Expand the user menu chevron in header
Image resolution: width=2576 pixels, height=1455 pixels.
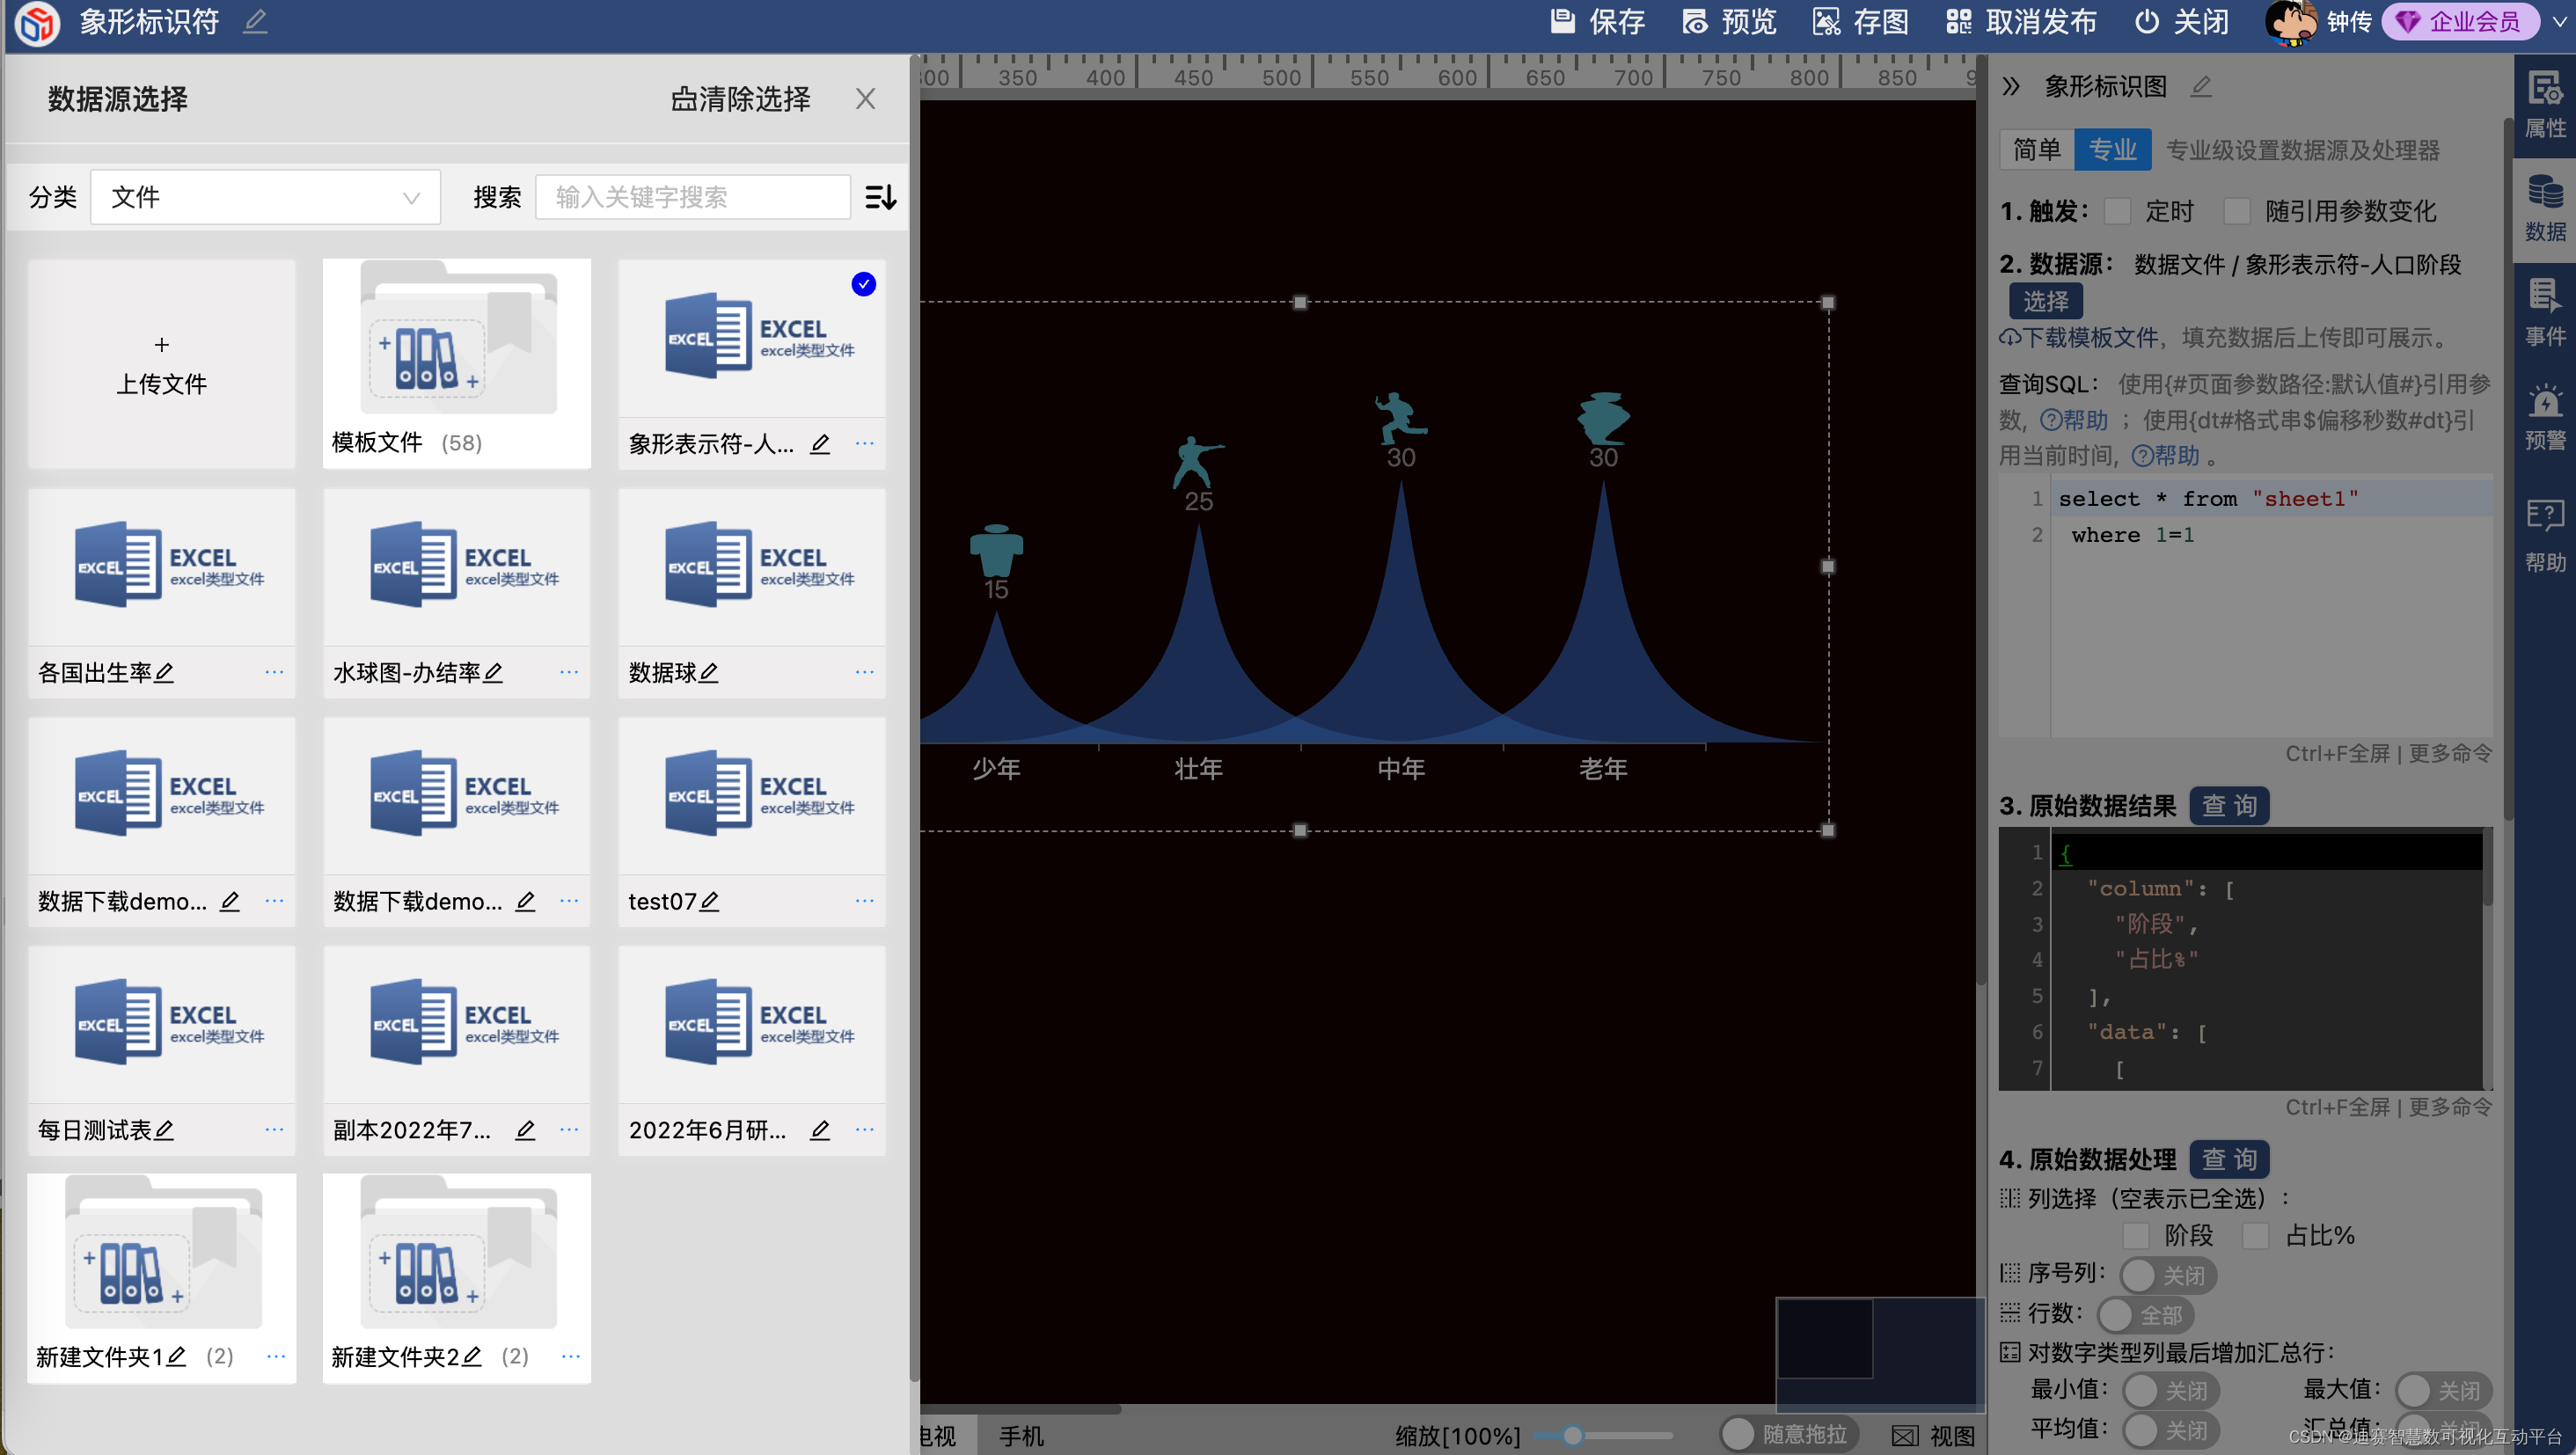(x=2558, y=22)
